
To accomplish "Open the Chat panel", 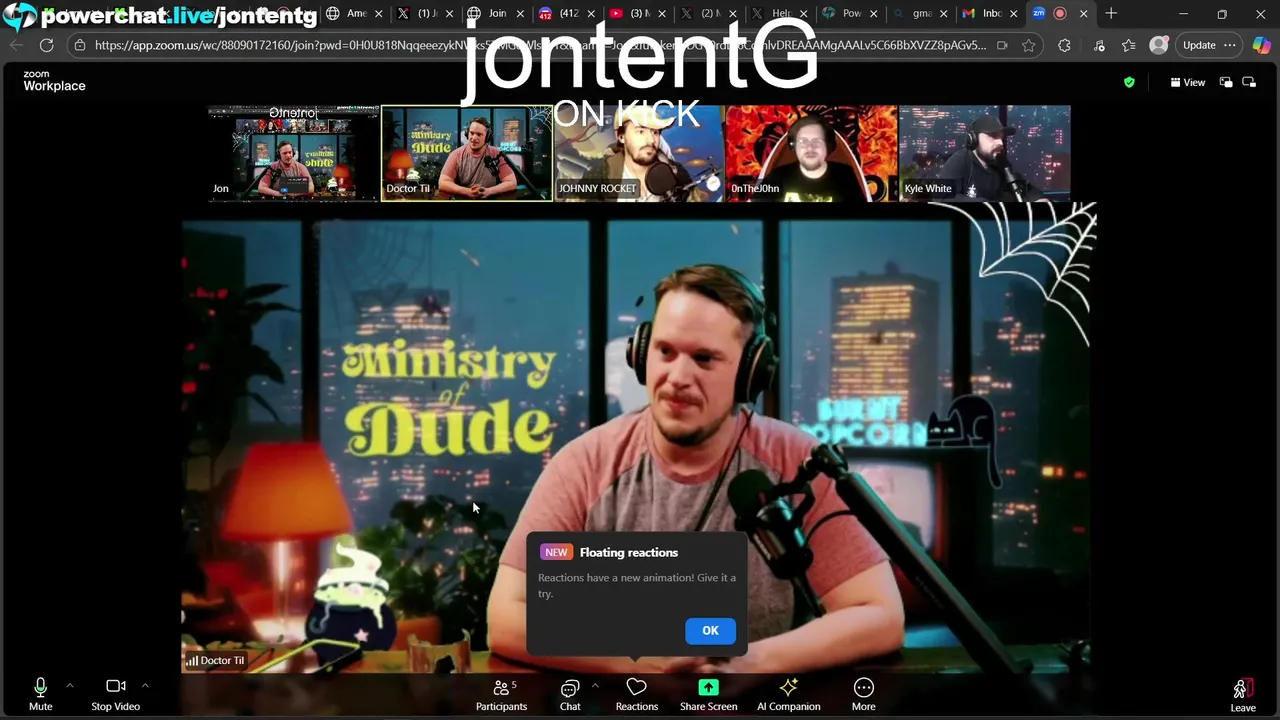I will tap(570, 694).
